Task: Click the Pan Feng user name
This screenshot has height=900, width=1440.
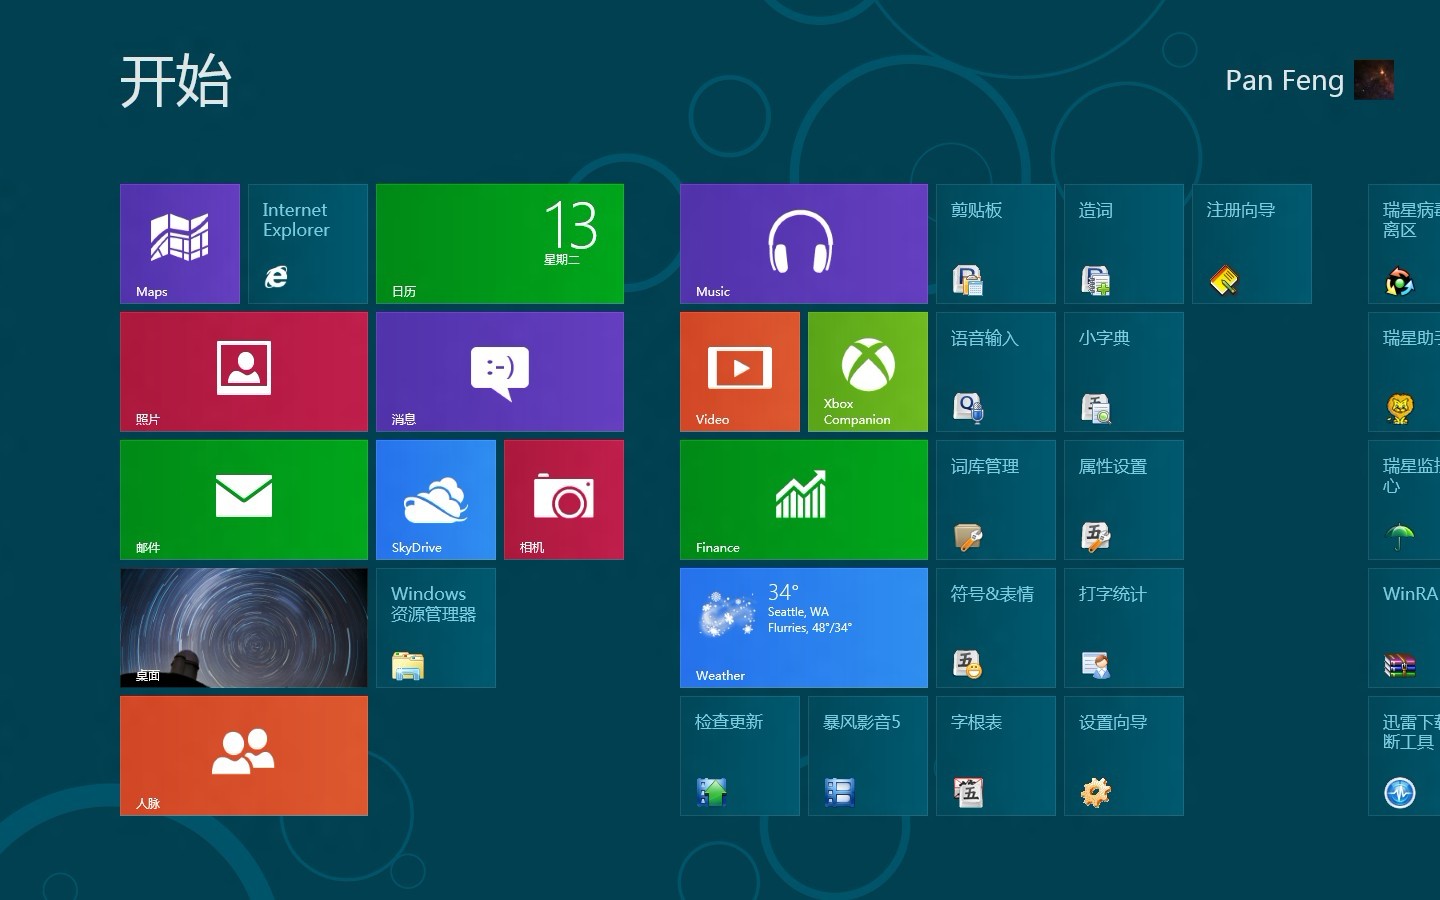Action: coord(1284,81)
